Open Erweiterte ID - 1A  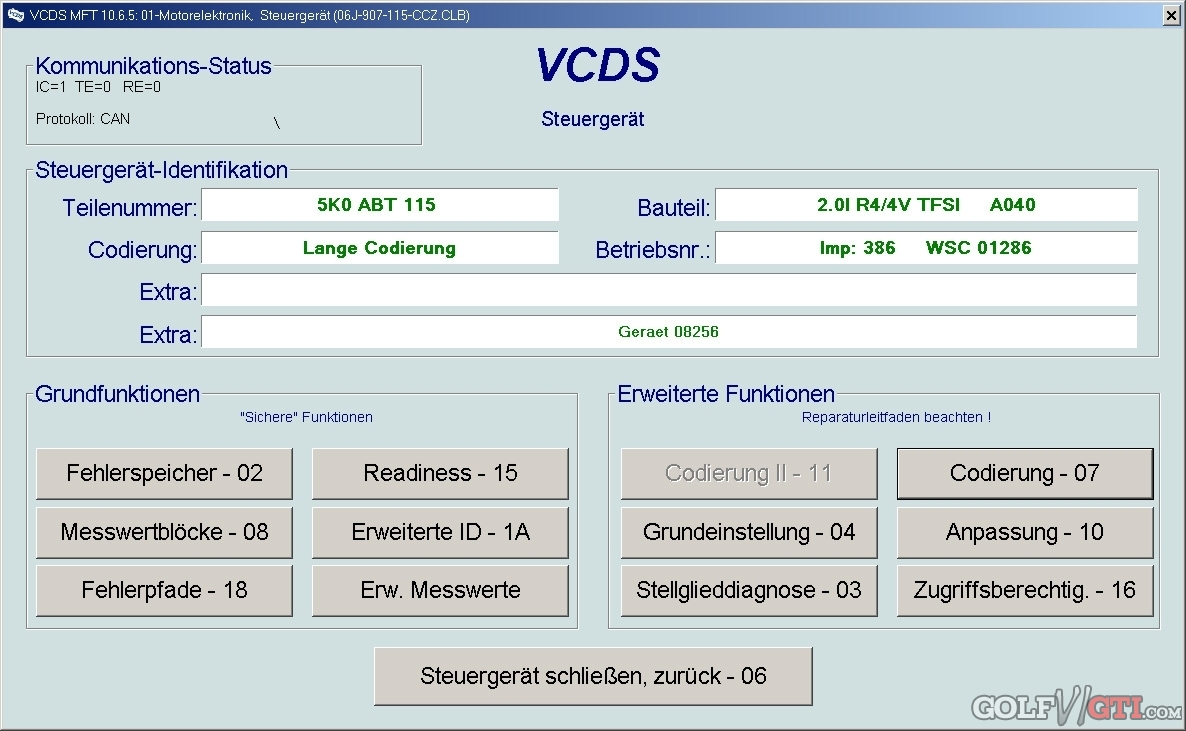440,532
